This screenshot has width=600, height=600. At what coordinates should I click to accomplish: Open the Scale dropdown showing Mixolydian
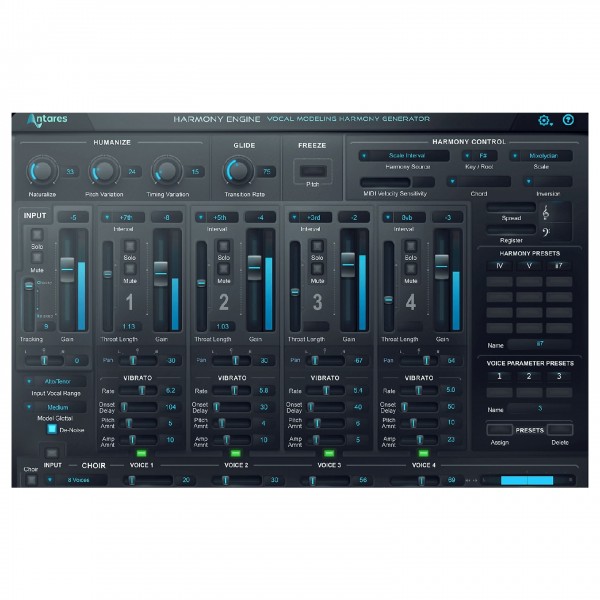541,156
